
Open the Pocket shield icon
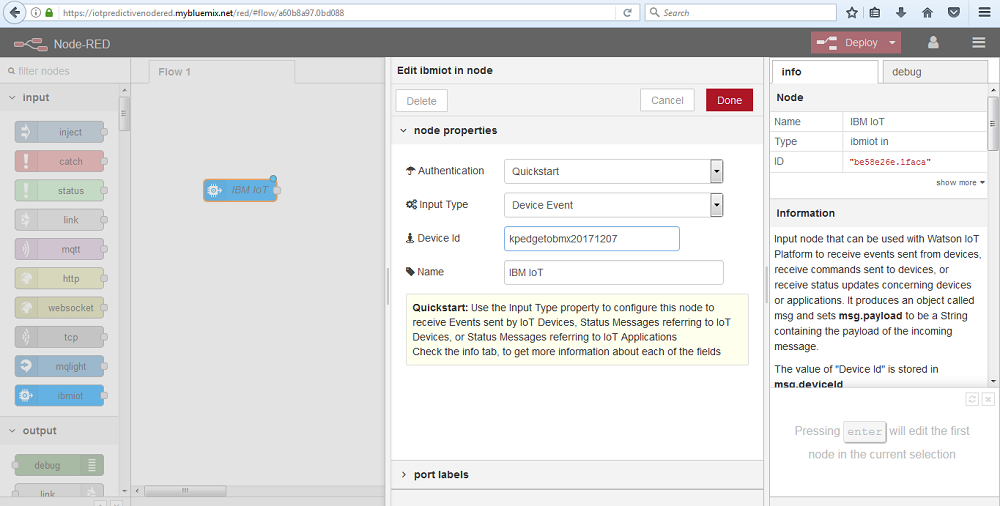tap(953, 12)
